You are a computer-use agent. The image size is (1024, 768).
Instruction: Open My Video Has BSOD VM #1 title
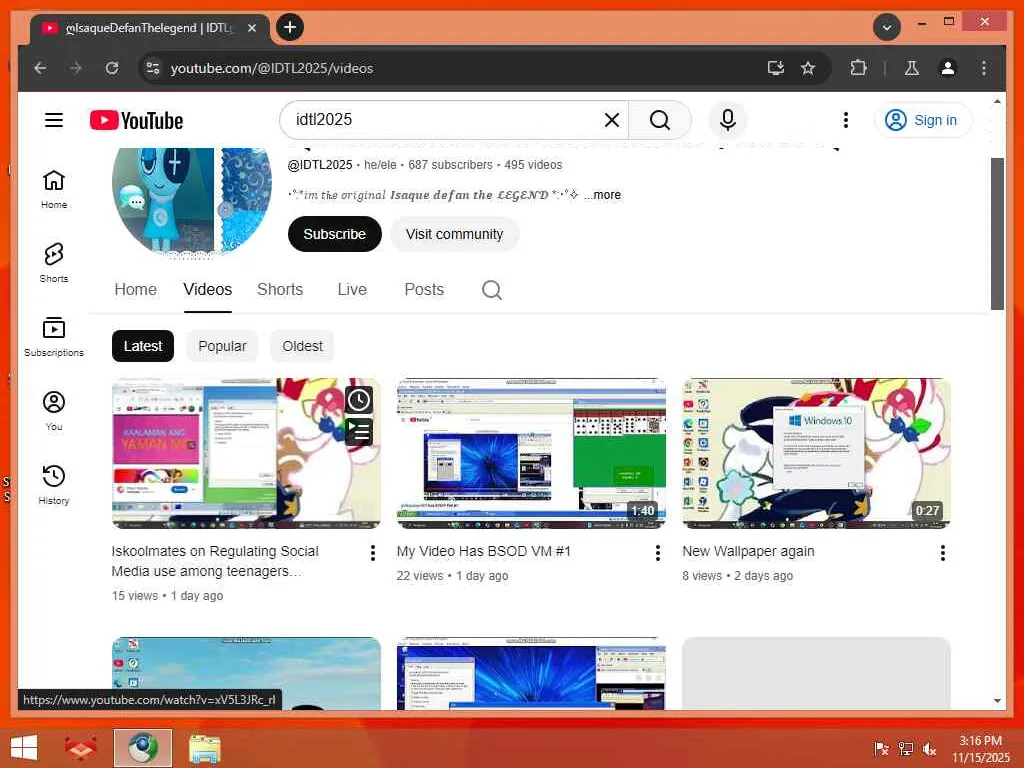484,551
